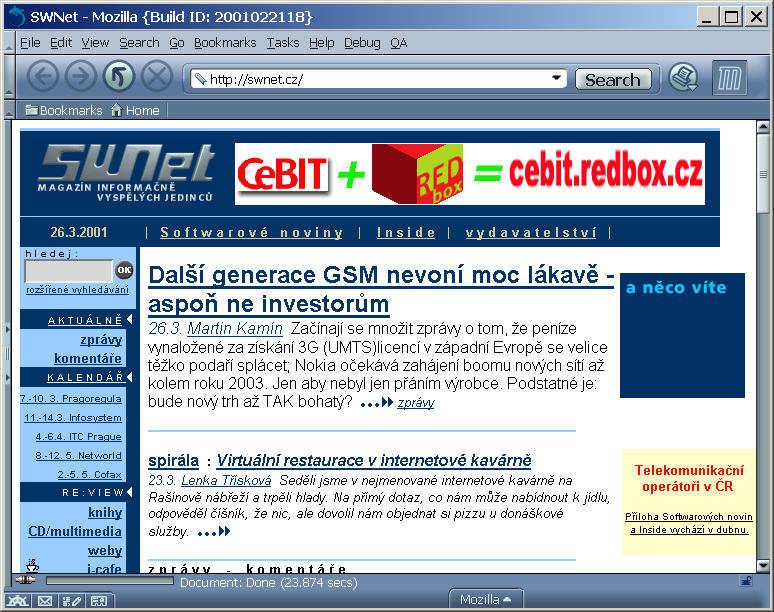
Task: Collapse the menu bar using its grippy
Action: click(9, 42)
